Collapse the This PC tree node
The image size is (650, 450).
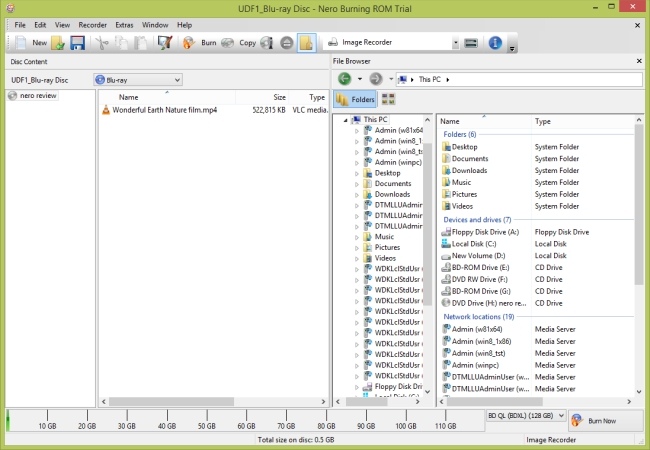(x=345, y=120)
